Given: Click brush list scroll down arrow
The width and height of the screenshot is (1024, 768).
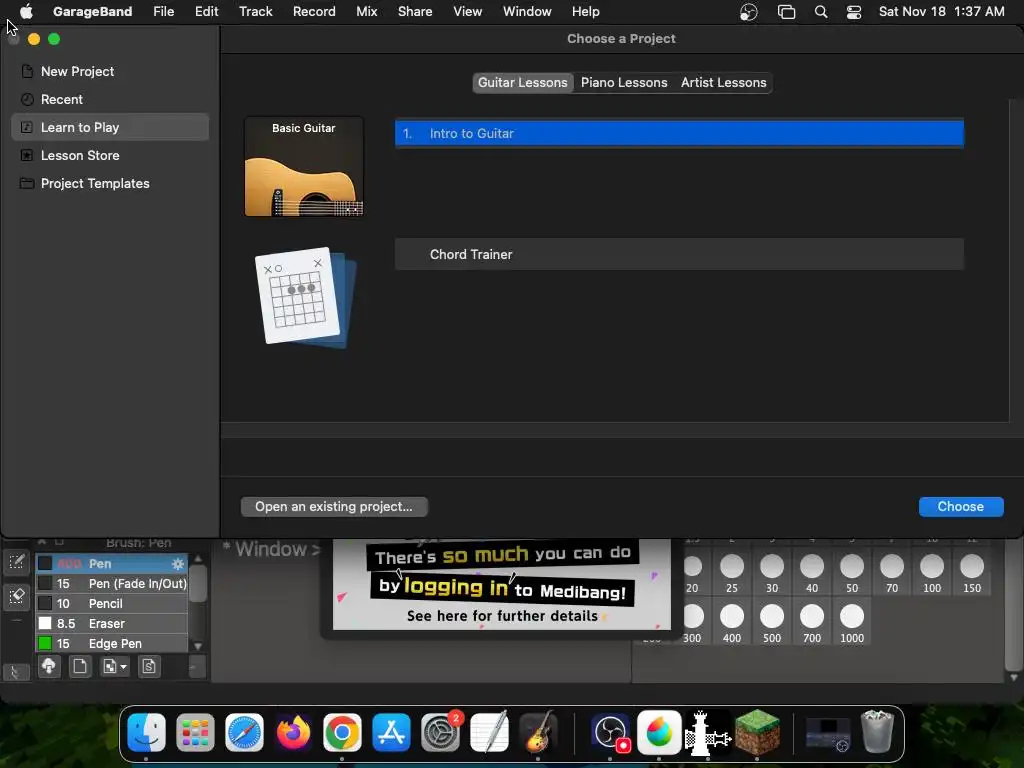Looking at the screenshot, I should pos(198,647).
